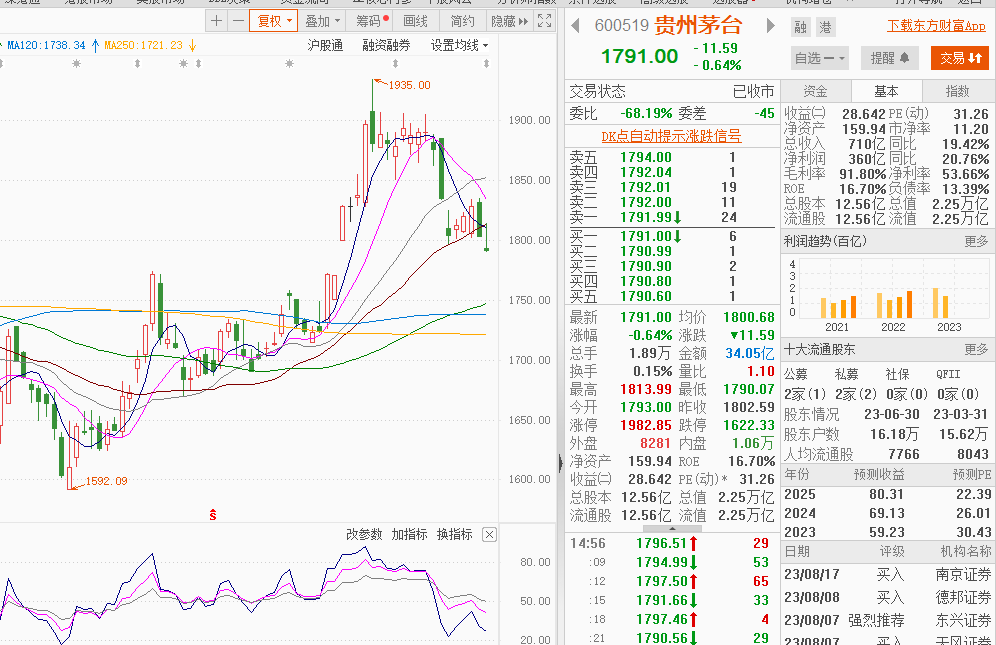This screenshot has width=996, height=645.
Task: Click the red S marker below the chart
Action: click(x=213, y=515)
